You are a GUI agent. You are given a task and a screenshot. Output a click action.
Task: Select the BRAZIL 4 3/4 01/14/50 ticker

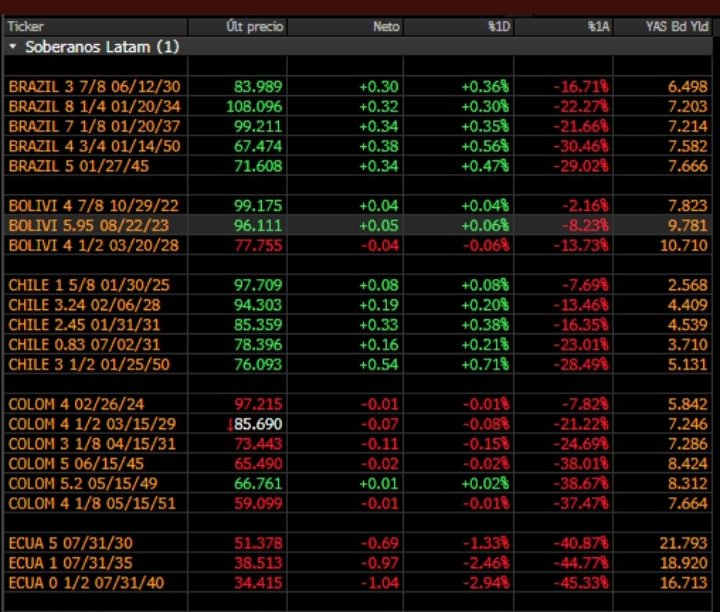[95, 146]
